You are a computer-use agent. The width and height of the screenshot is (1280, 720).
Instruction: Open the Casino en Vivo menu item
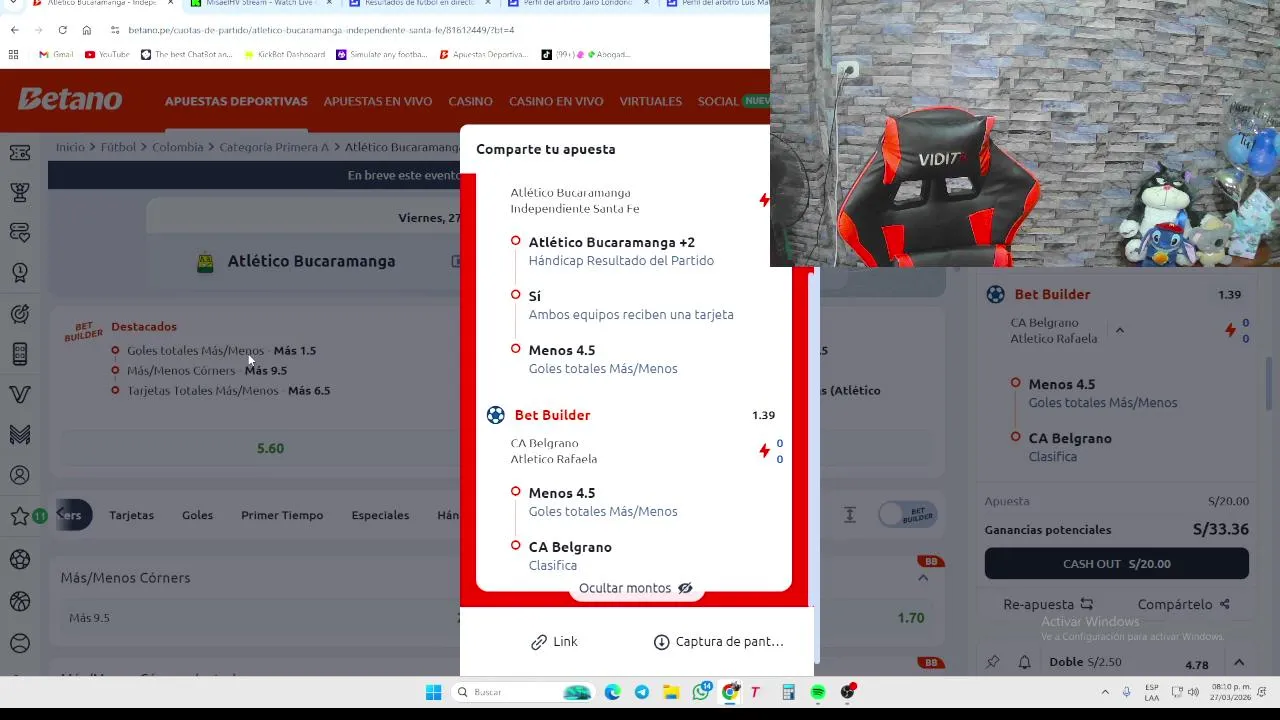click(x=556, y=101)
